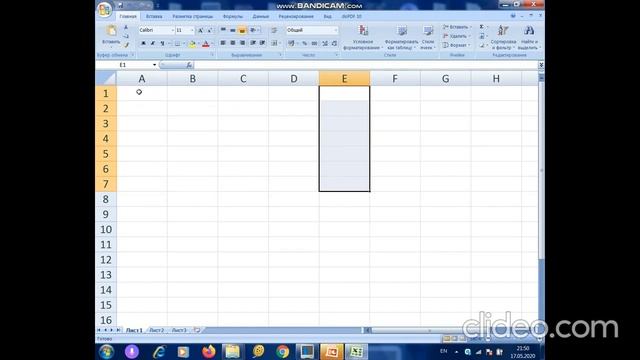Click the Insert Function fx icon
Viewport: 640px width, 360px height.
coord(189,65)
